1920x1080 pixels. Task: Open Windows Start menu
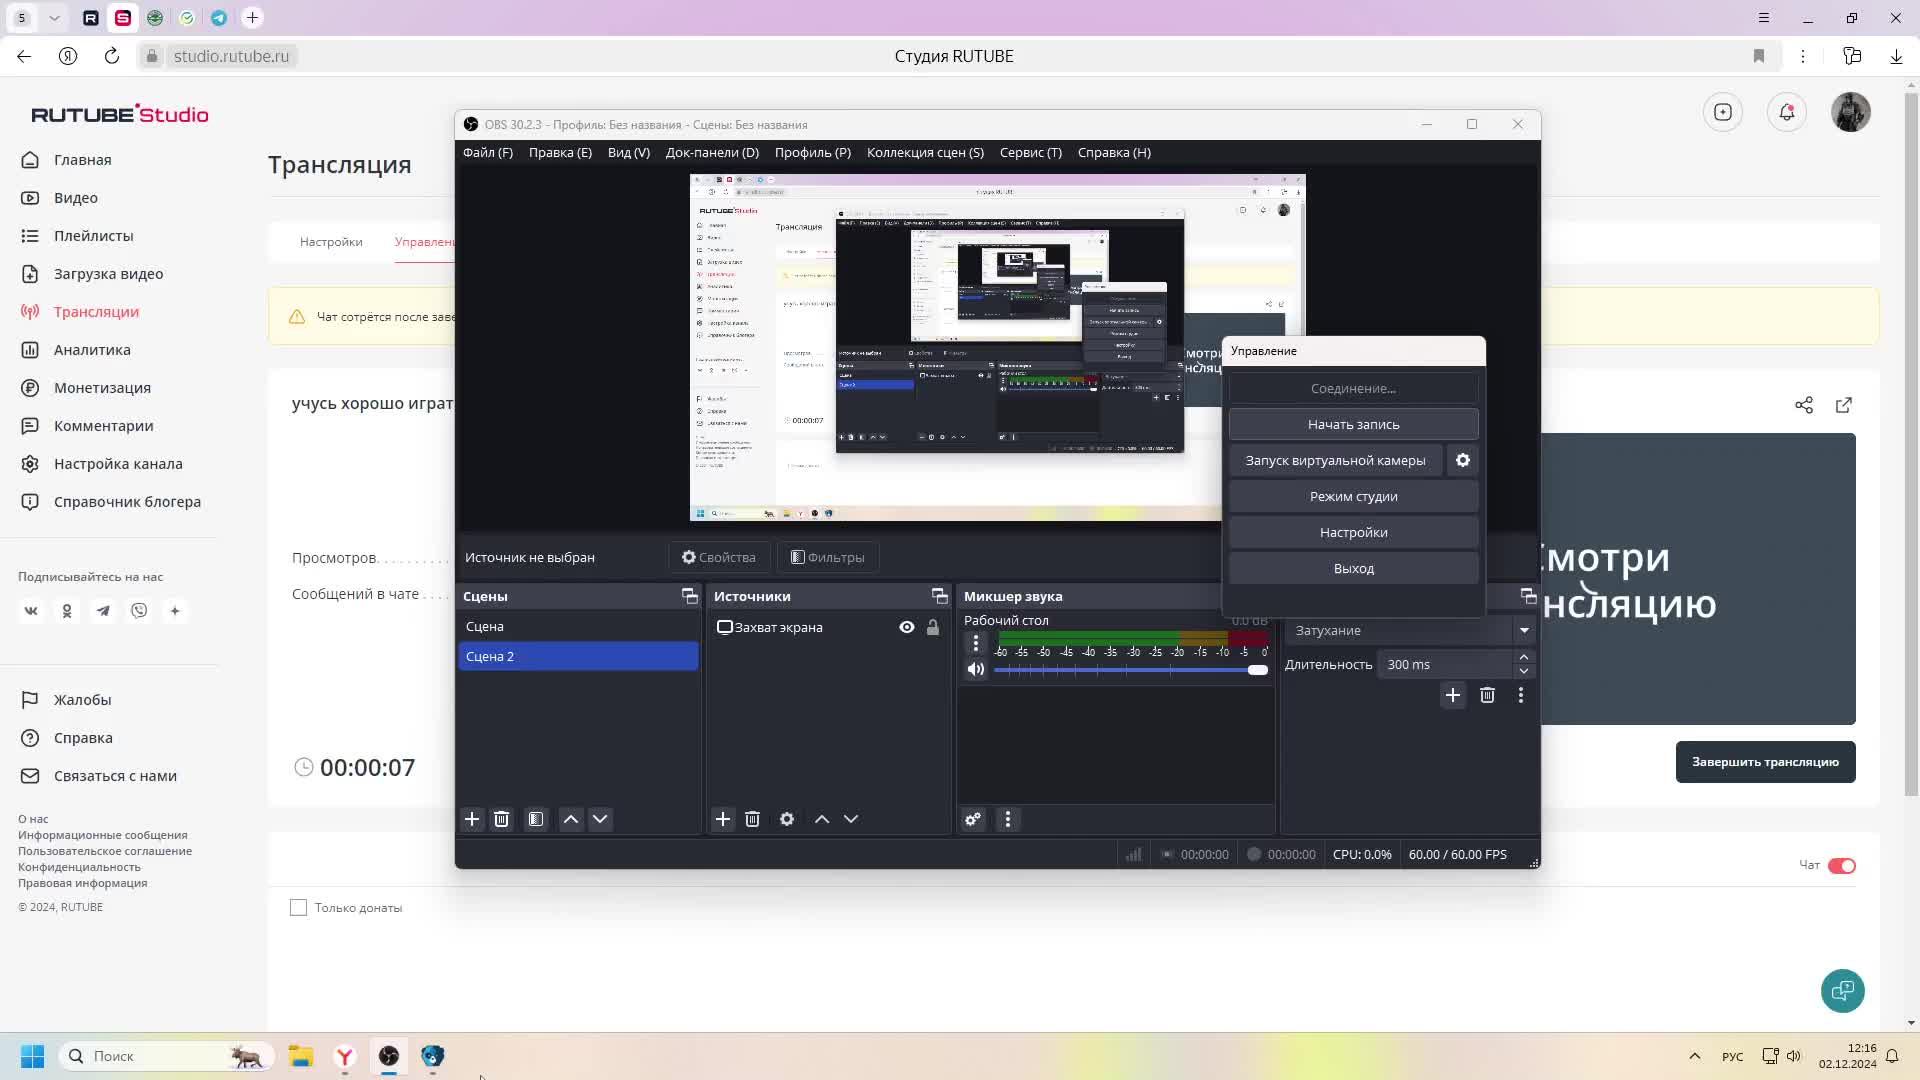click(x=32, y=1056)
